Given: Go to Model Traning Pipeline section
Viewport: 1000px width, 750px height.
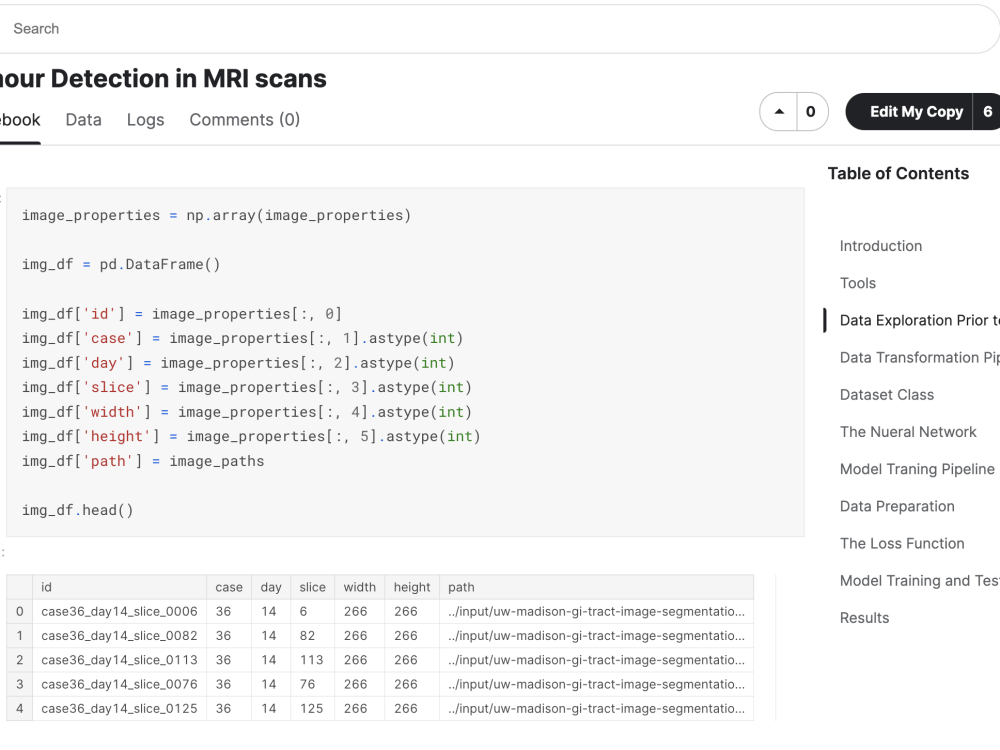Looking at the screenshot, I should pyautogui.click(x=917, y=469).
